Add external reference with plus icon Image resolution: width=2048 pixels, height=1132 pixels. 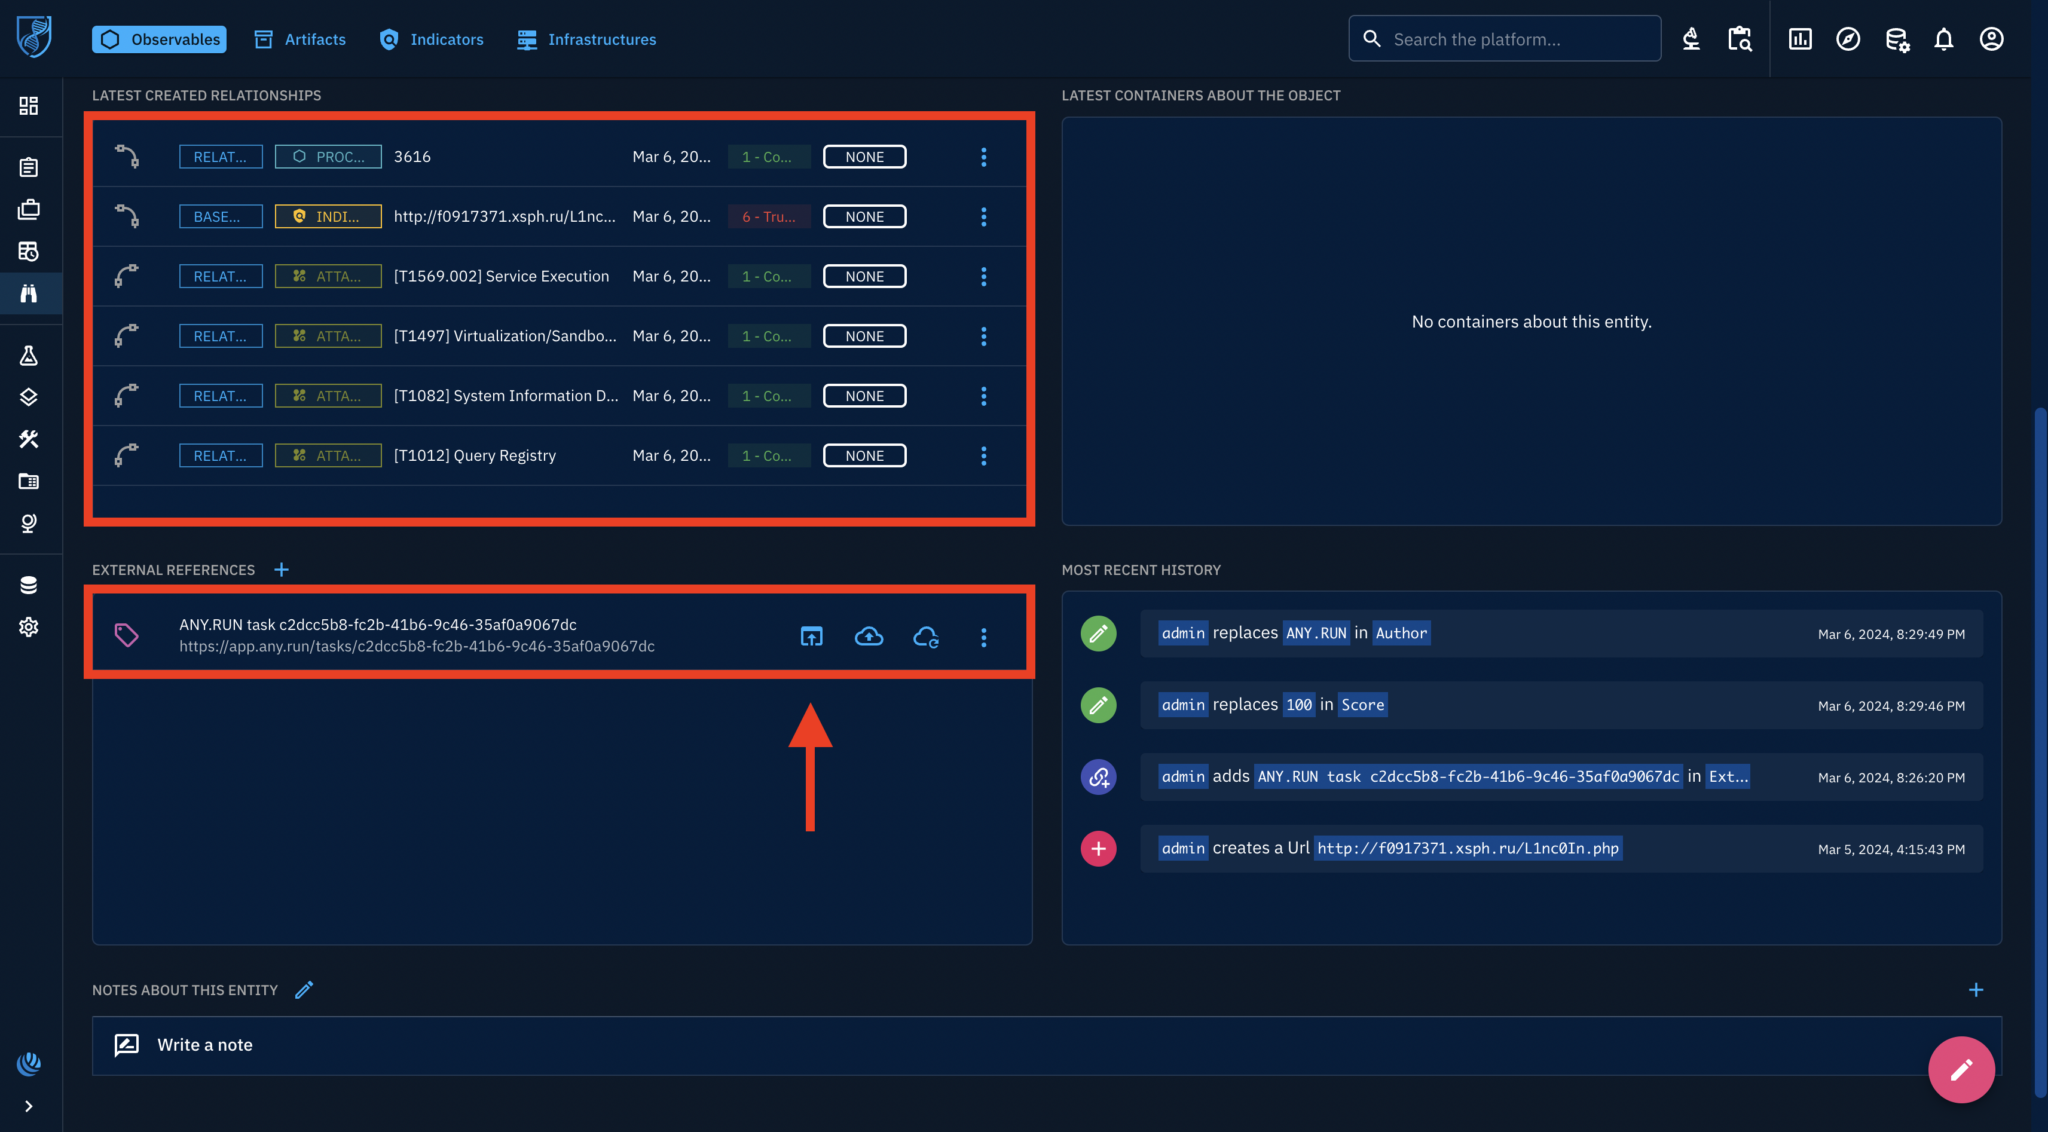click(282, 569)
